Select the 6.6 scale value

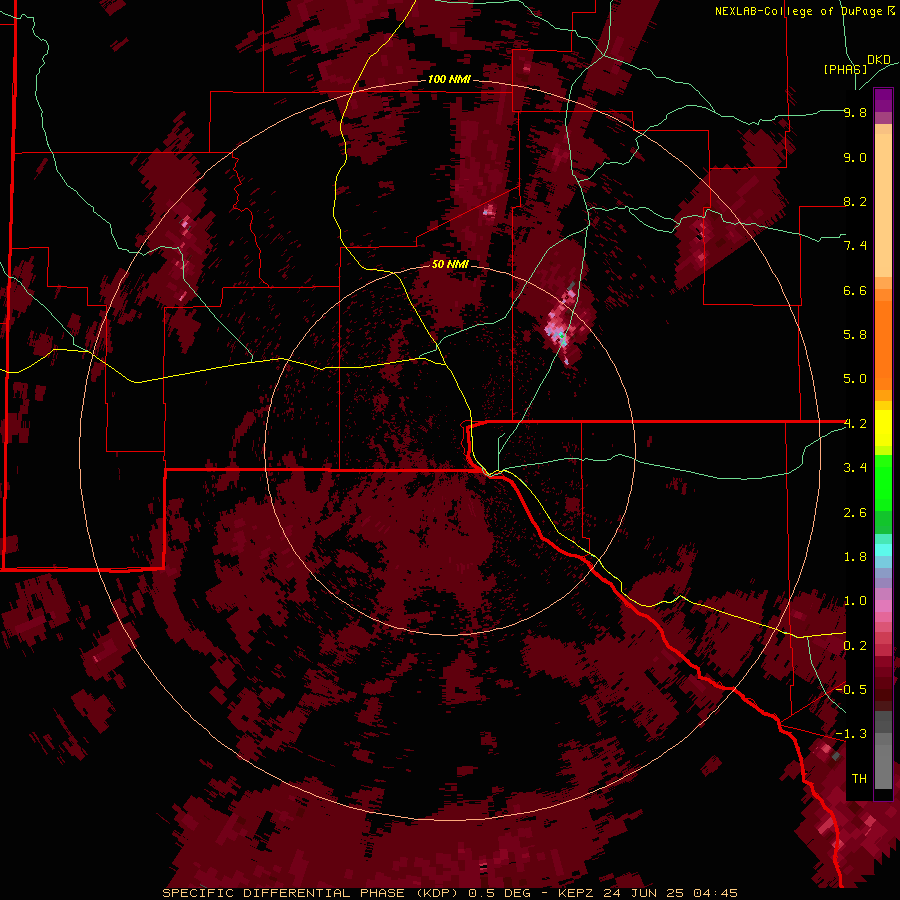coord(855,290)
